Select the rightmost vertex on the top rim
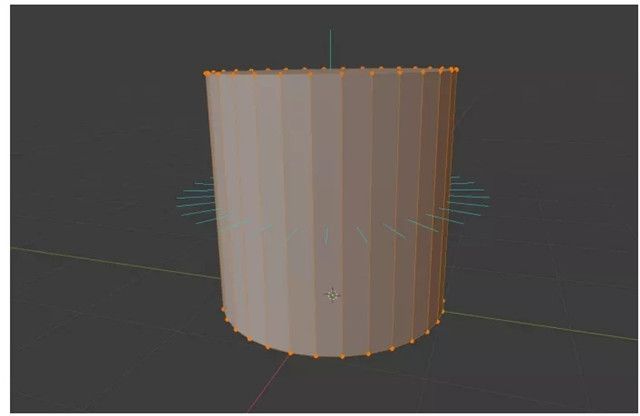This screenshot has width=640, height=416. click(x=457, y=70)
